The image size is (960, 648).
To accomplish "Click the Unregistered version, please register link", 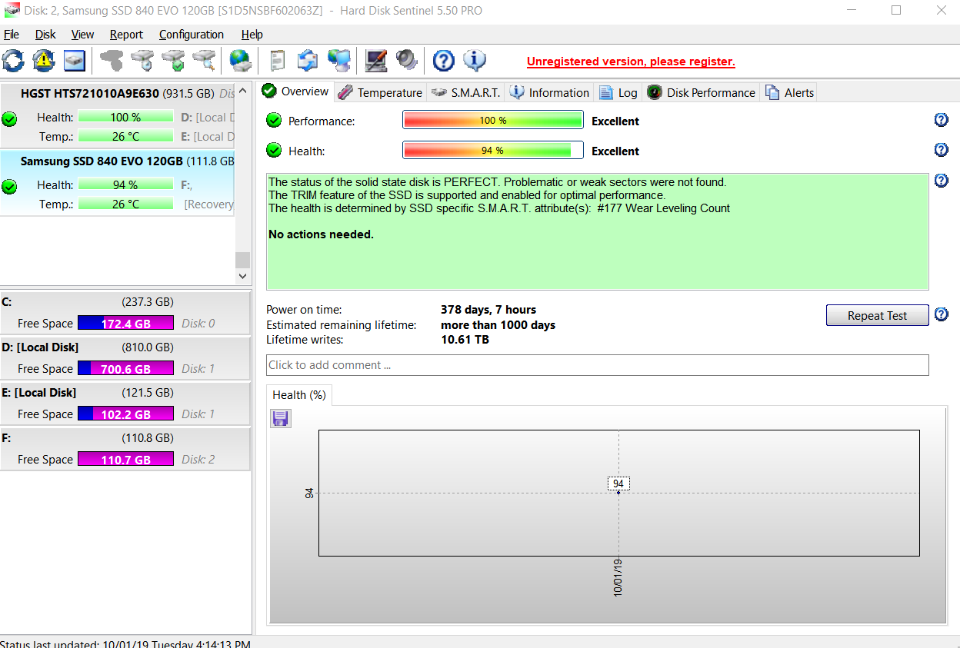I will [x=631, y=61].
